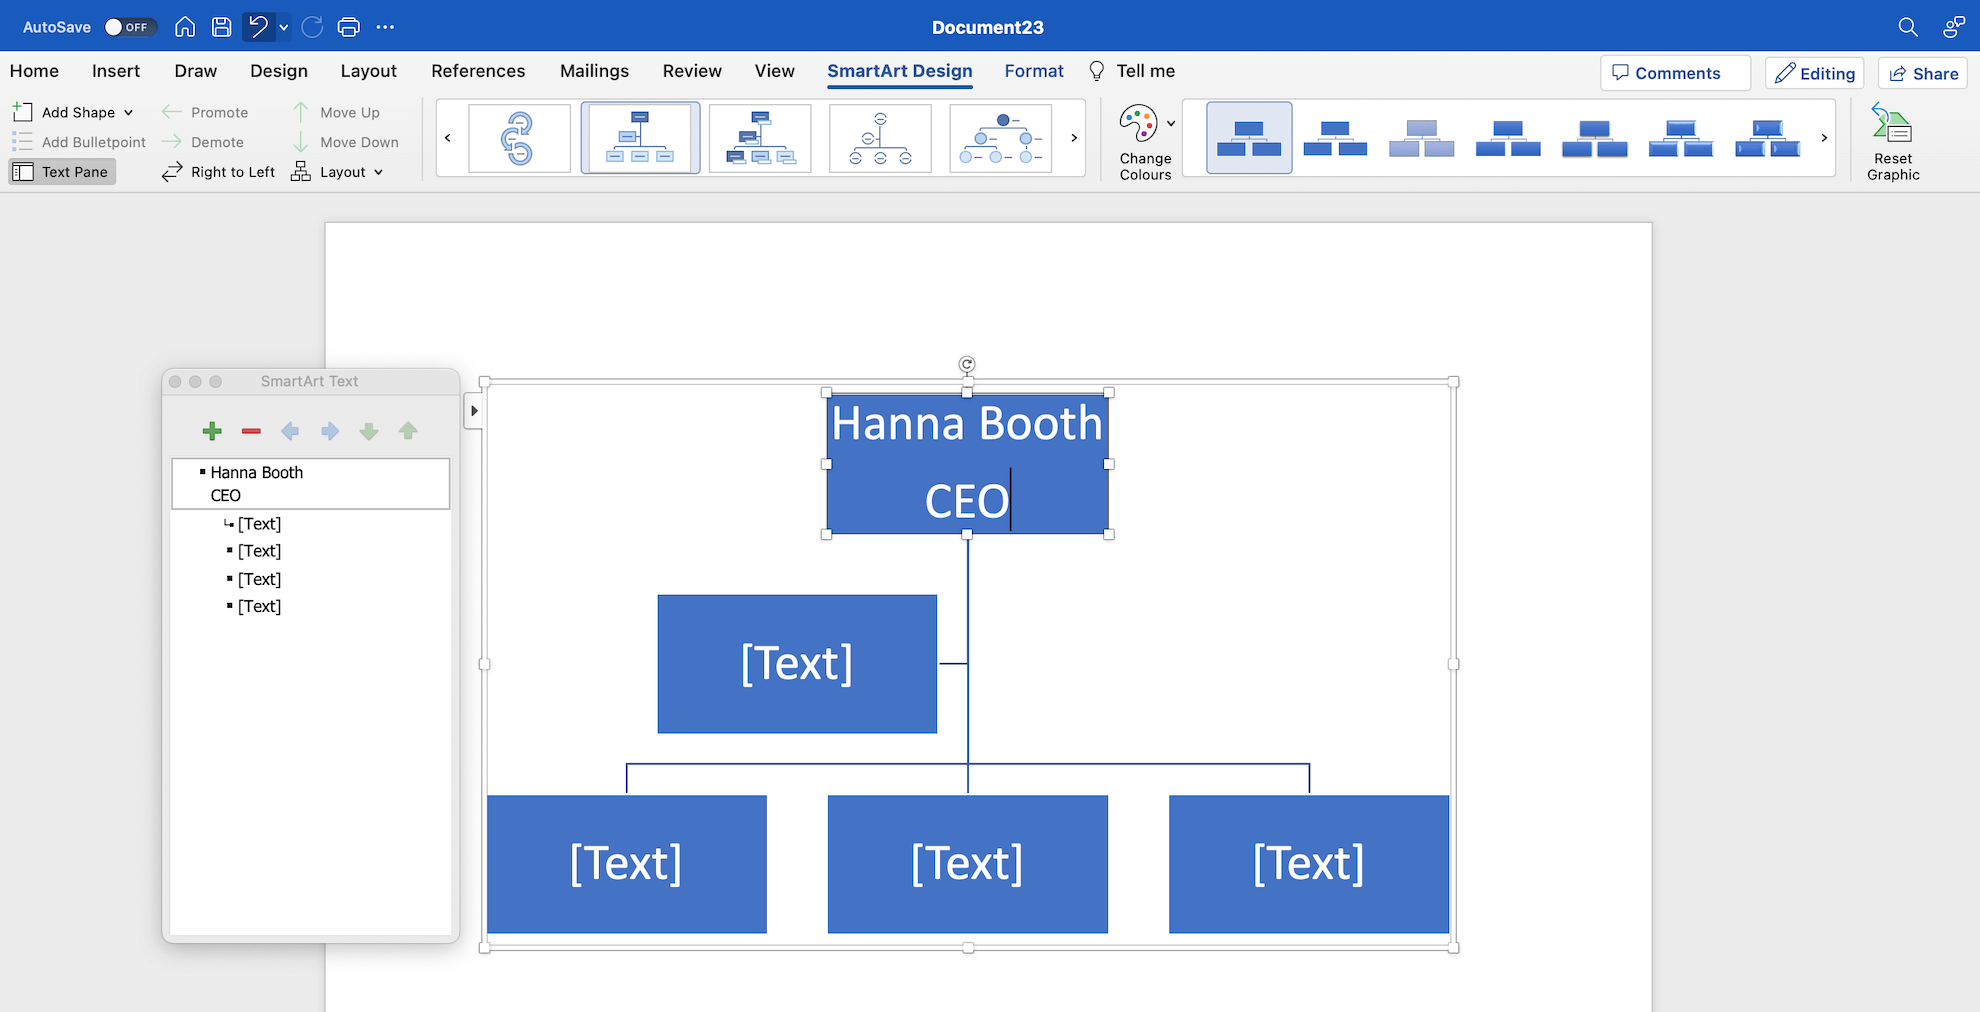Select Hanna Booth entry in text pane
The height and width of the screenshot is (1012, 1980).
click(x=311, y=484)
